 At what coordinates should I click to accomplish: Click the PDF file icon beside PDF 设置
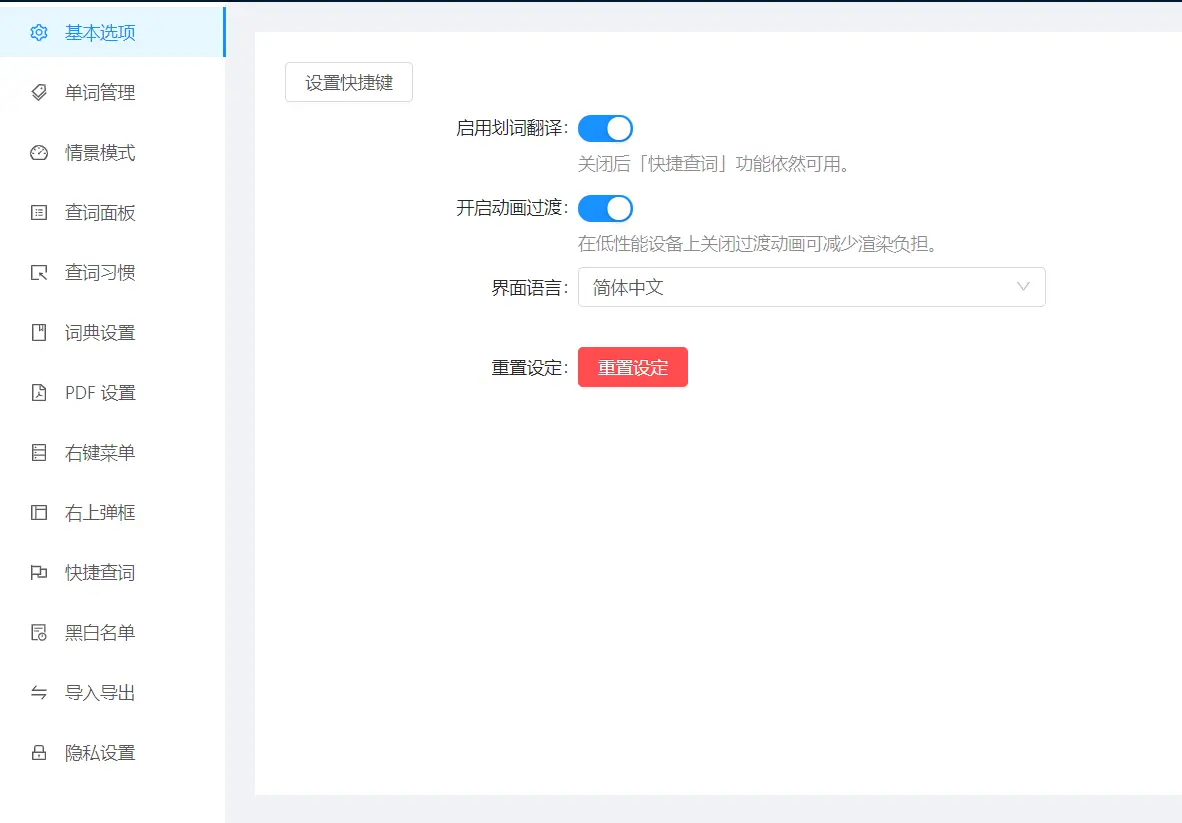coord(38,393)
